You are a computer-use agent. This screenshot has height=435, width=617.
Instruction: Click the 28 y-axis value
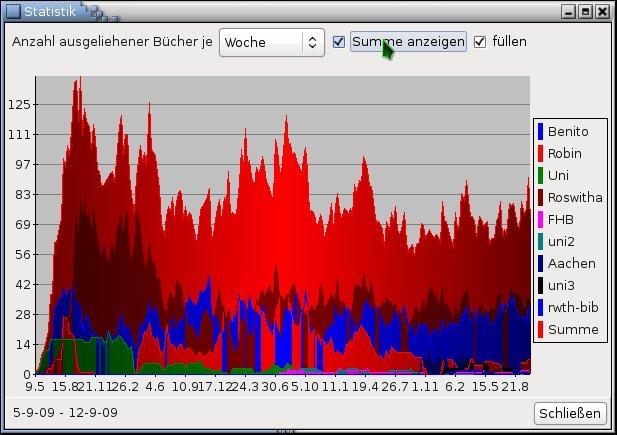click(22, 314)
